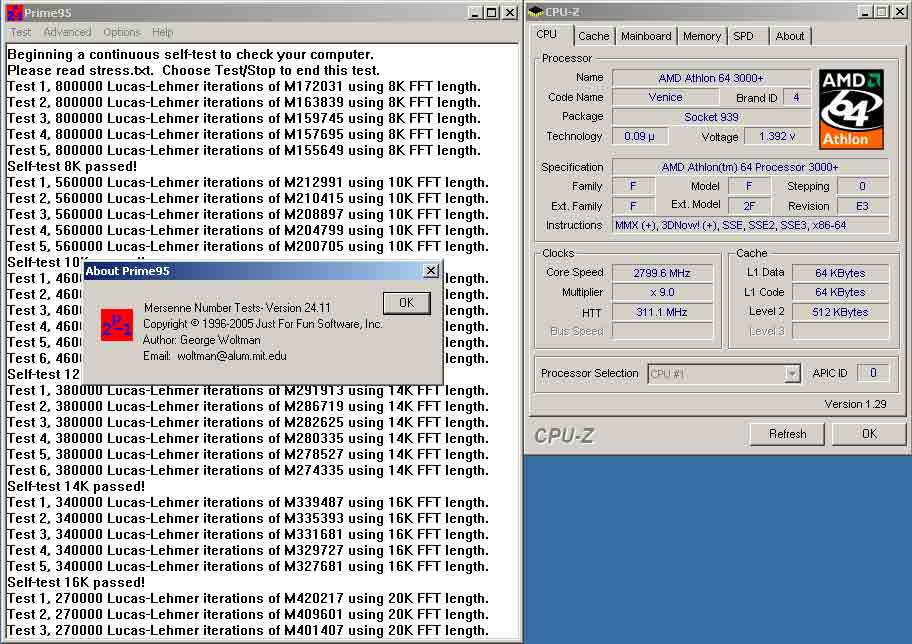Screen dimensions: 912x644
Task: Click the "Self-test 14K passed!" line
Action: pos(76,486)
